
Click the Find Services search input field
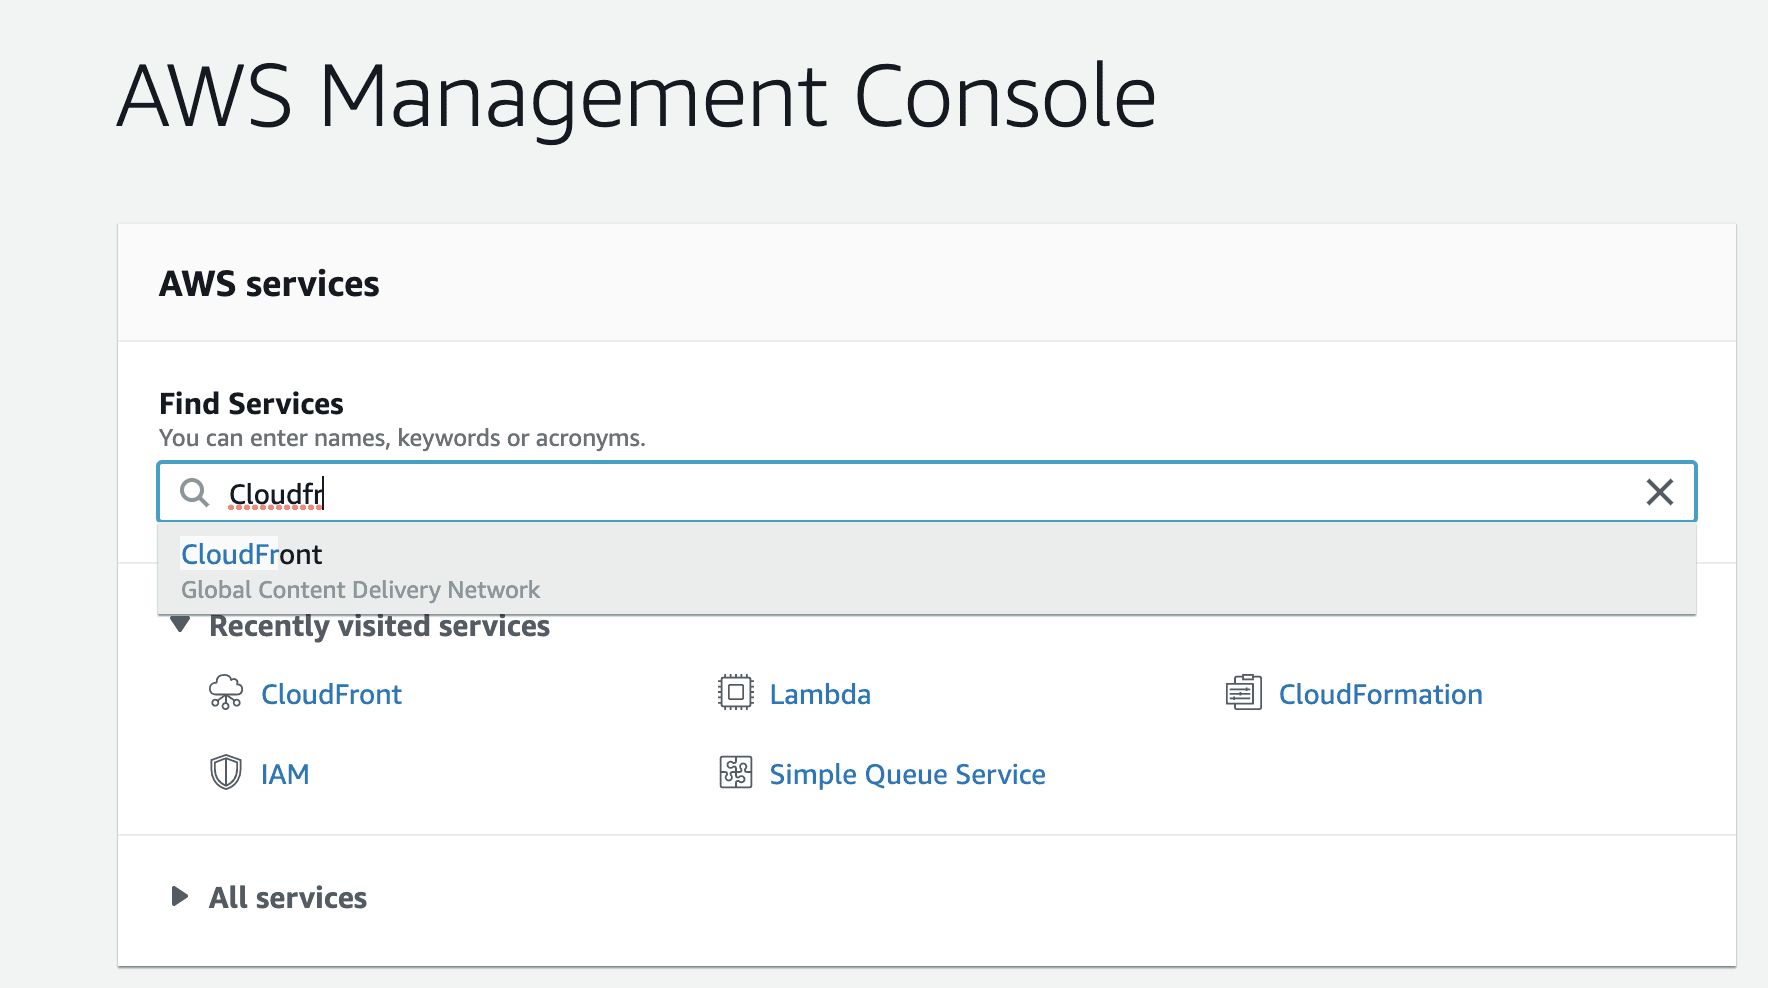pos(927,492)
